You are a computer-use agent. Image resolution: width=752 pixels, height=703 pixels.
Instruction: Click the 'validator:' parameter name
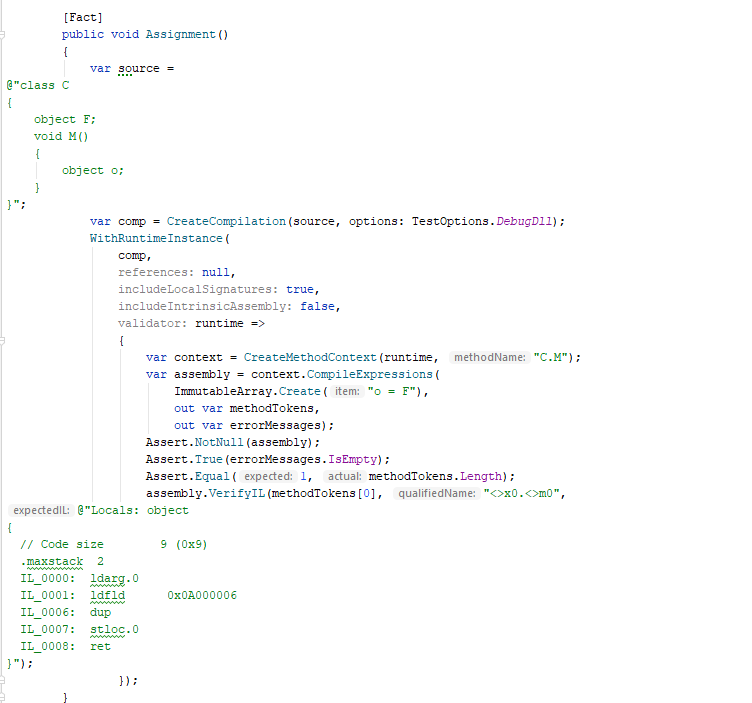coord(153,324)
